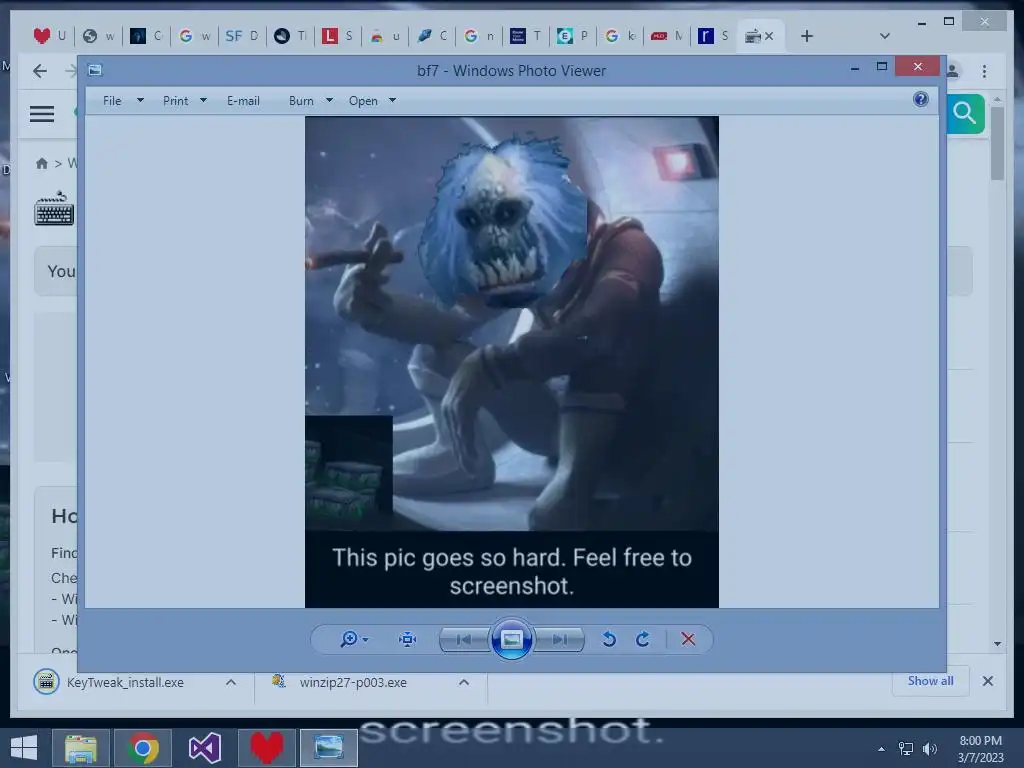Screen dimensions: 1024x768
Task: Open Chrome from the taskbar
Action: point(143,748)
